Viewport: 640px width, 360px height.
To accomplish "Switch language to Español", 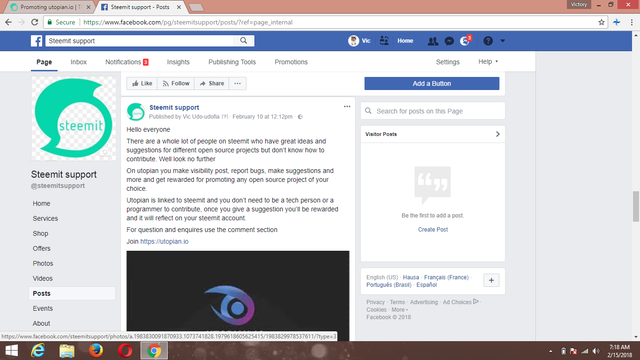I will (x=427, y=285).
